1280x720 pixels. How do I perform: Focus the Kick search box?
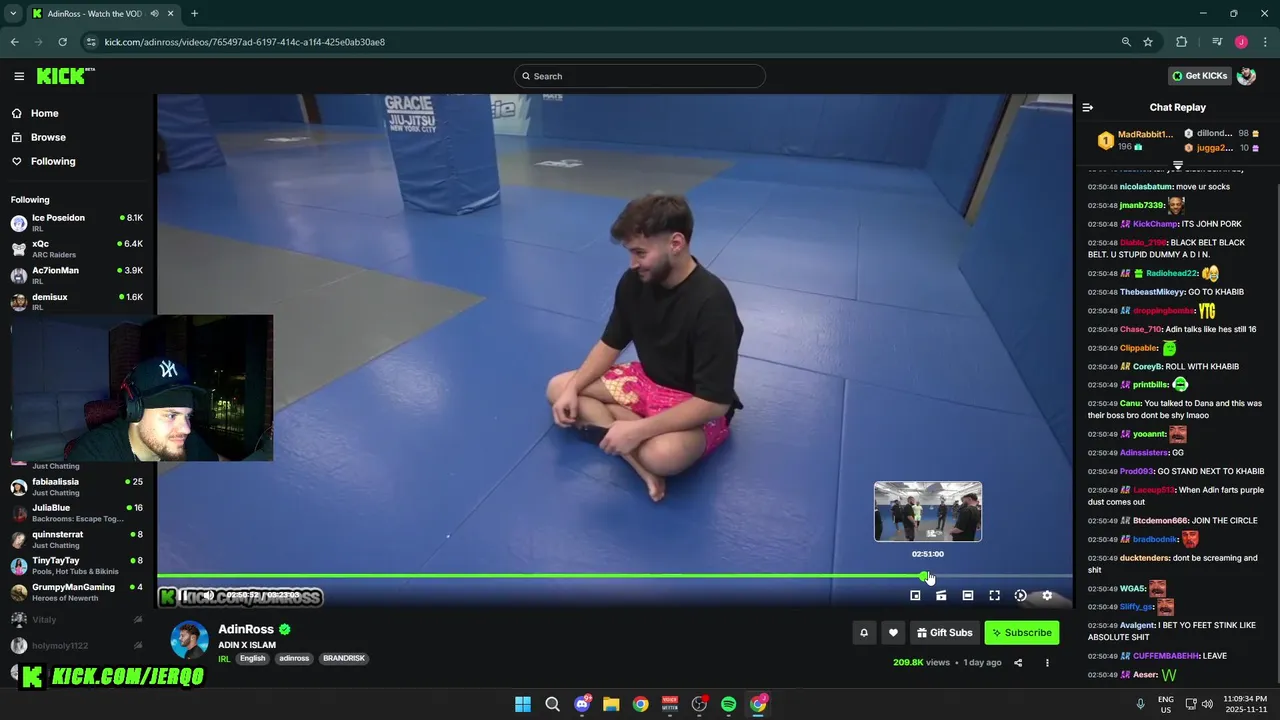[x=640, y=76]
